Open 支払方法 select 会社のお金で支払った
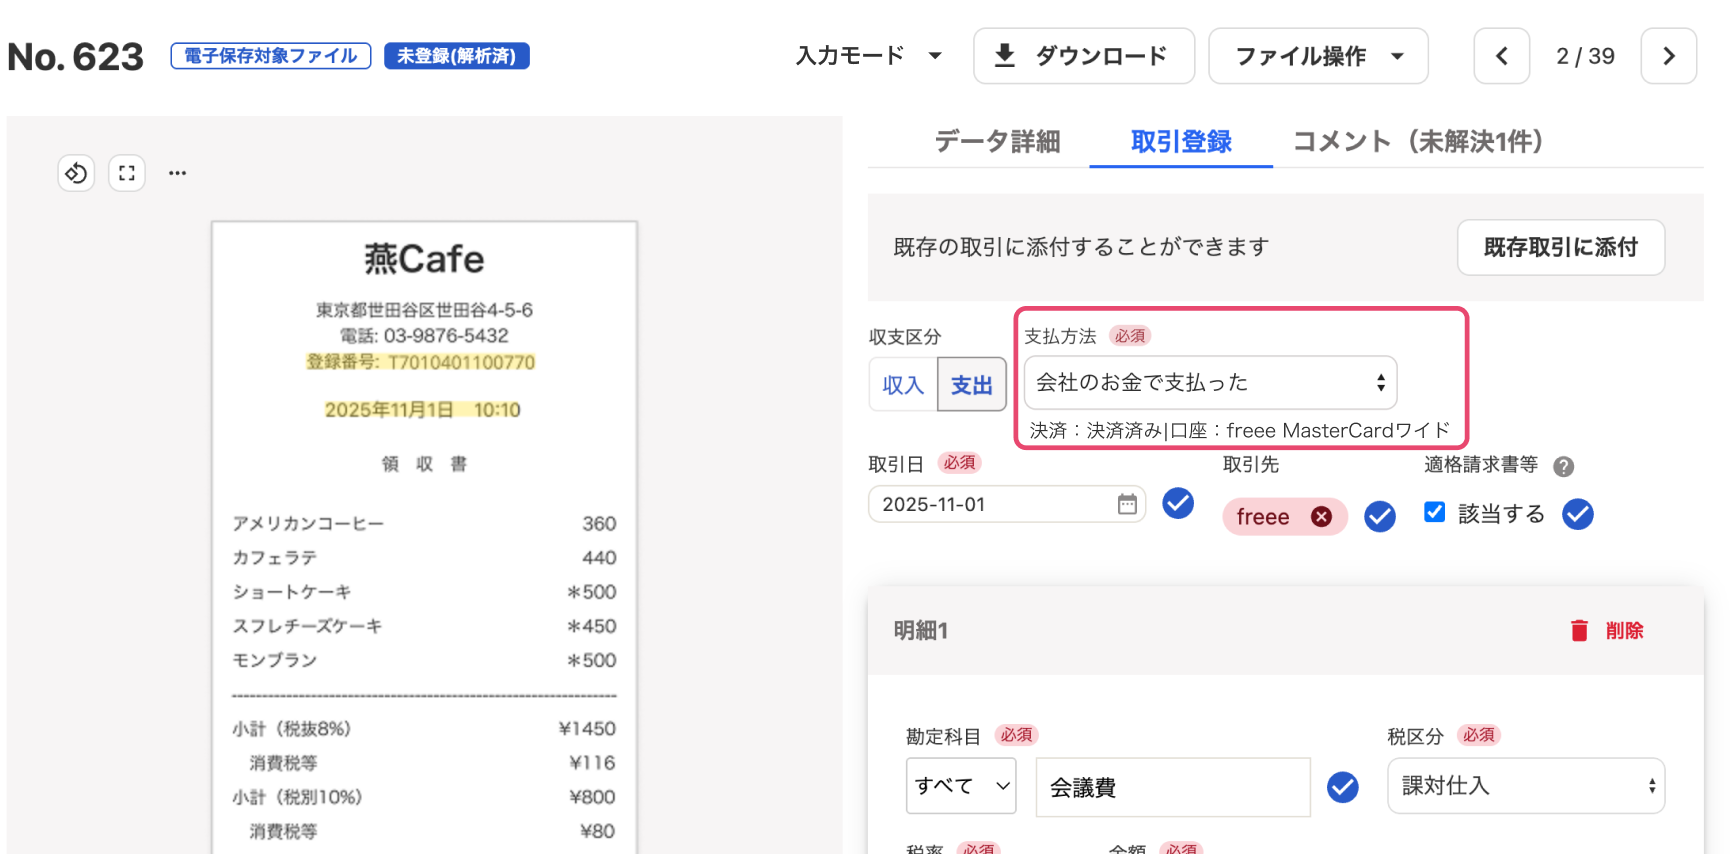This screenshot has height=854, width=1734. tap(1210, 382)
